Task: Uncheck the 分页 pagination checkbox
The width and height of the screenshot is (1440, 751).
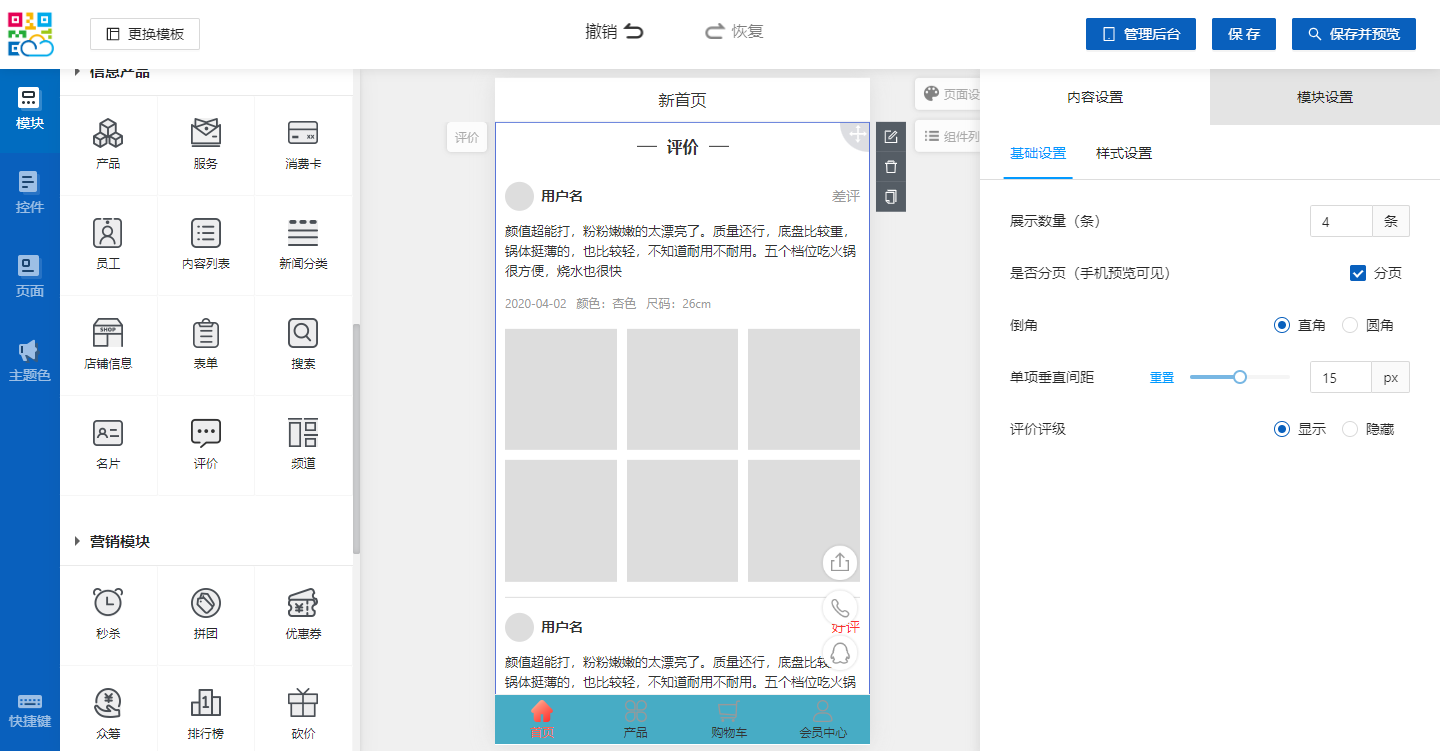Action: pos(1358,273)
